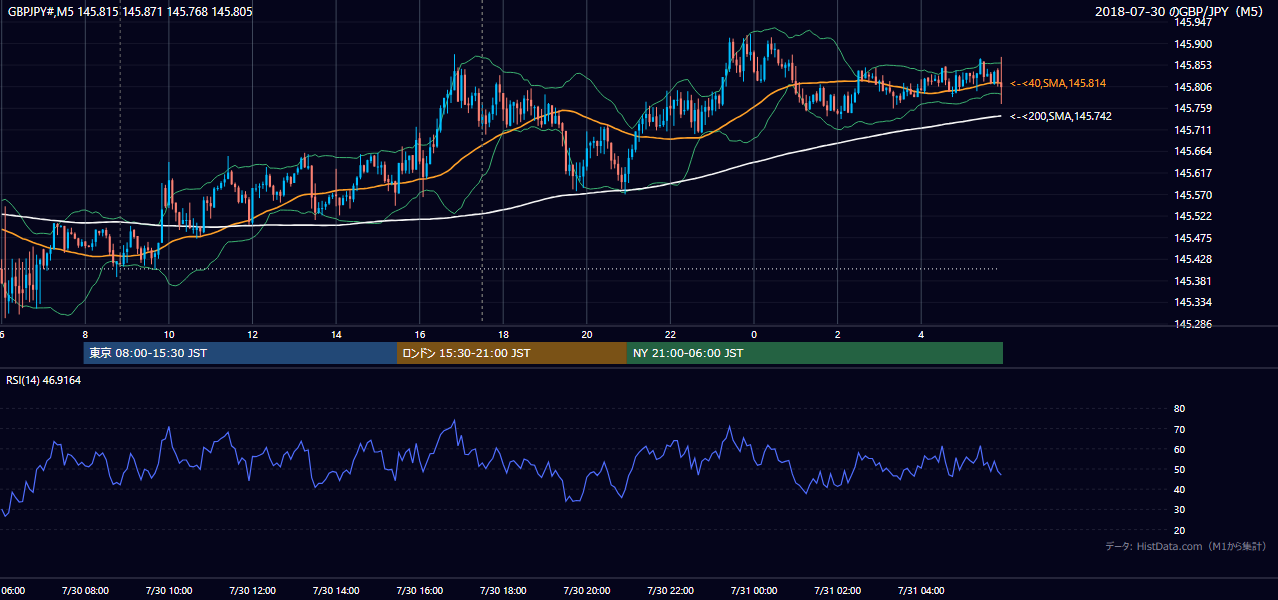Click the 7/30 16:00 time axis label
1278x600 pixels.
tap(420, 590)
